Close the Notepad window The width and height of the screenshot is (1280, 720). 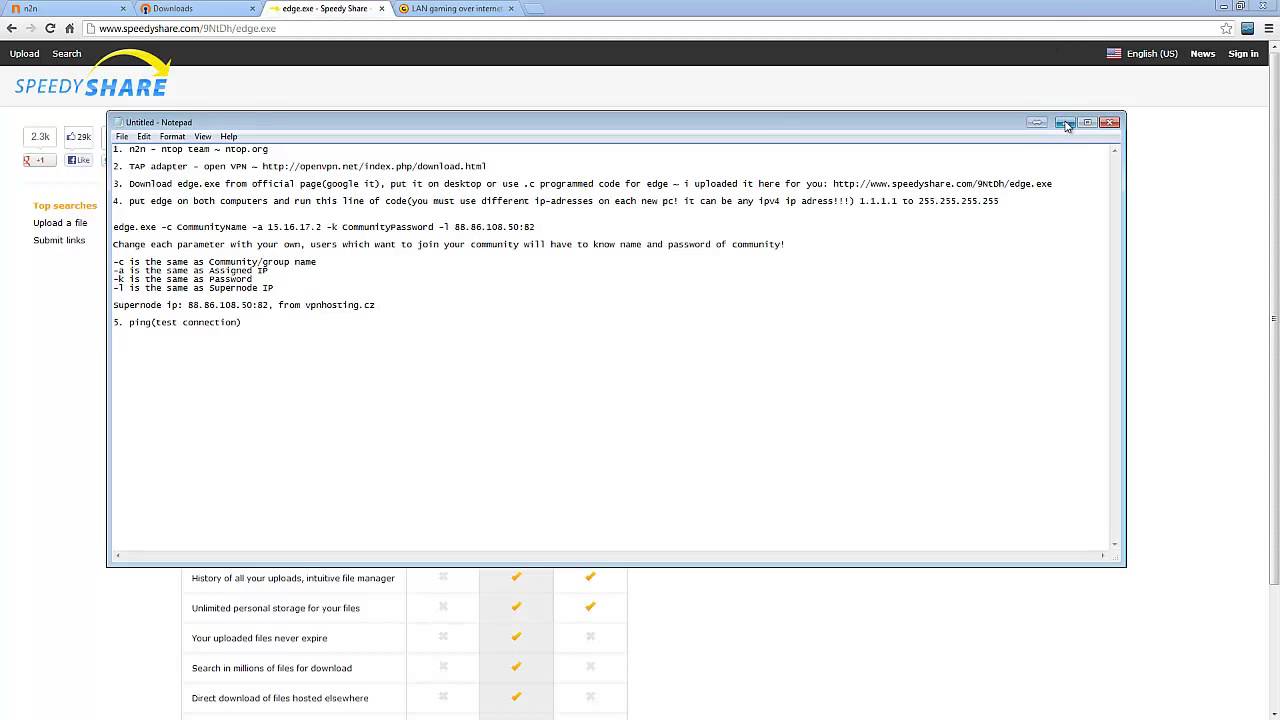[x=1109, y=122]
